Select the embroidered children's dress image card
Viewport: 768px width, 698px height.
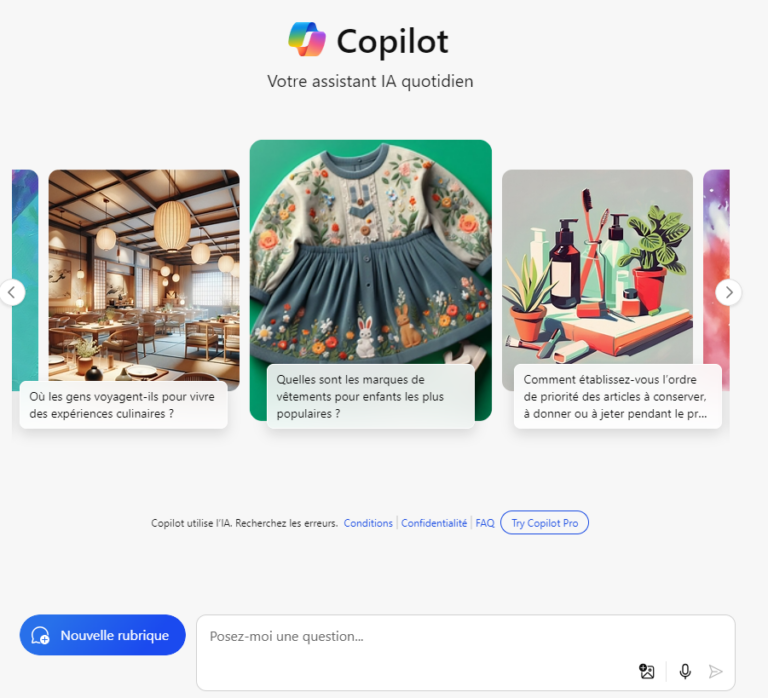click(371, 252)
